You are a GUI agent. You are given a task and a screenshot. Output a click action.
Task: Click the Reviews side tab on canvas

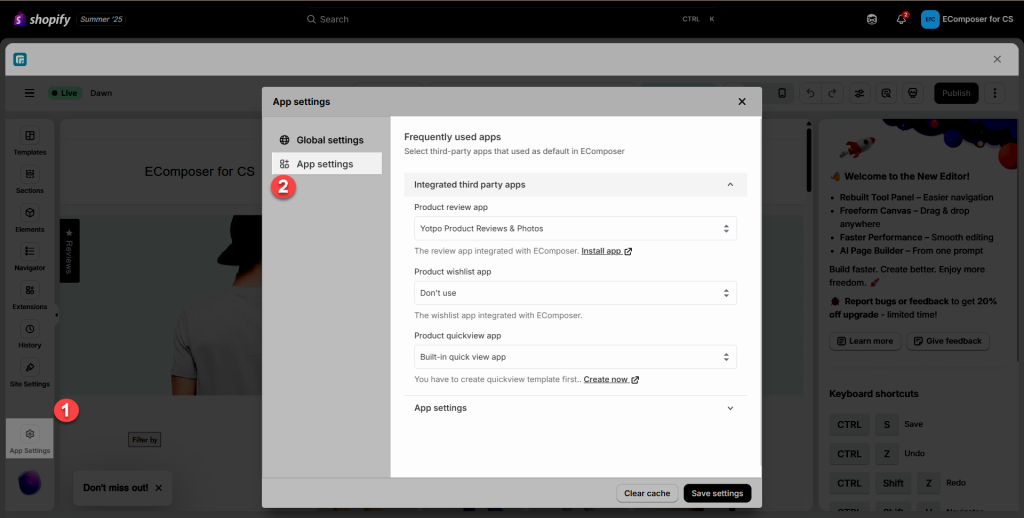(x=69, y=251)
